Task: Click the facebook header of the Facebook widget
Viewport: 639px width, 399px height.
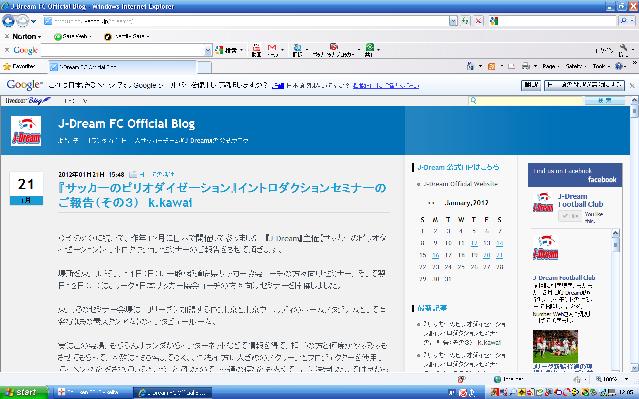Action: [575, 175]
